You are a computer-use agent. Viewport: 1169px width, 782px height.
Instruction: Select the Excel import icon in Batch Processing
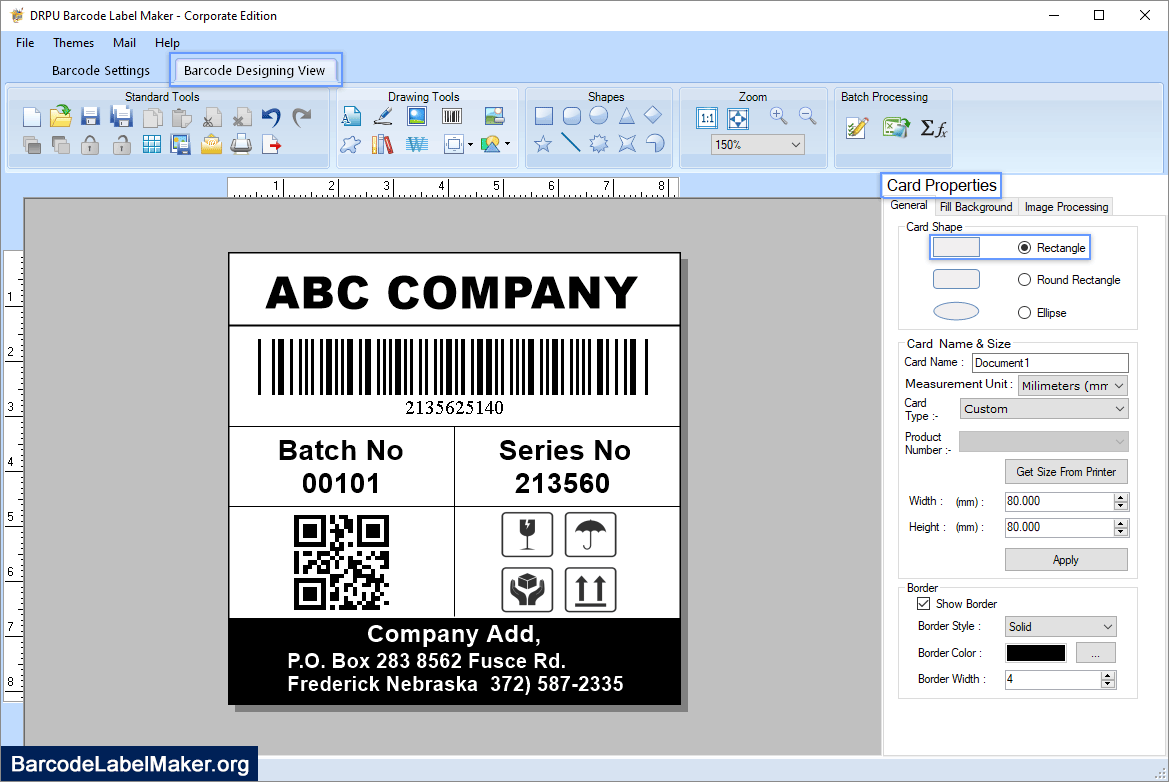pyautogui.click(x=894, y=128)
